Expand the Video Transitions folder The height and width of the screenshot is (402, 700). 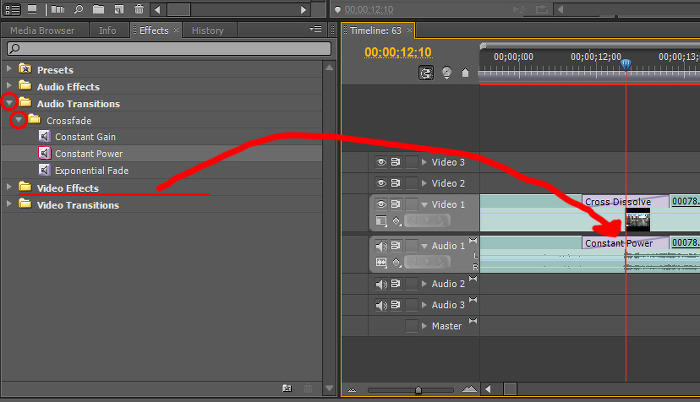pos(9,204)
